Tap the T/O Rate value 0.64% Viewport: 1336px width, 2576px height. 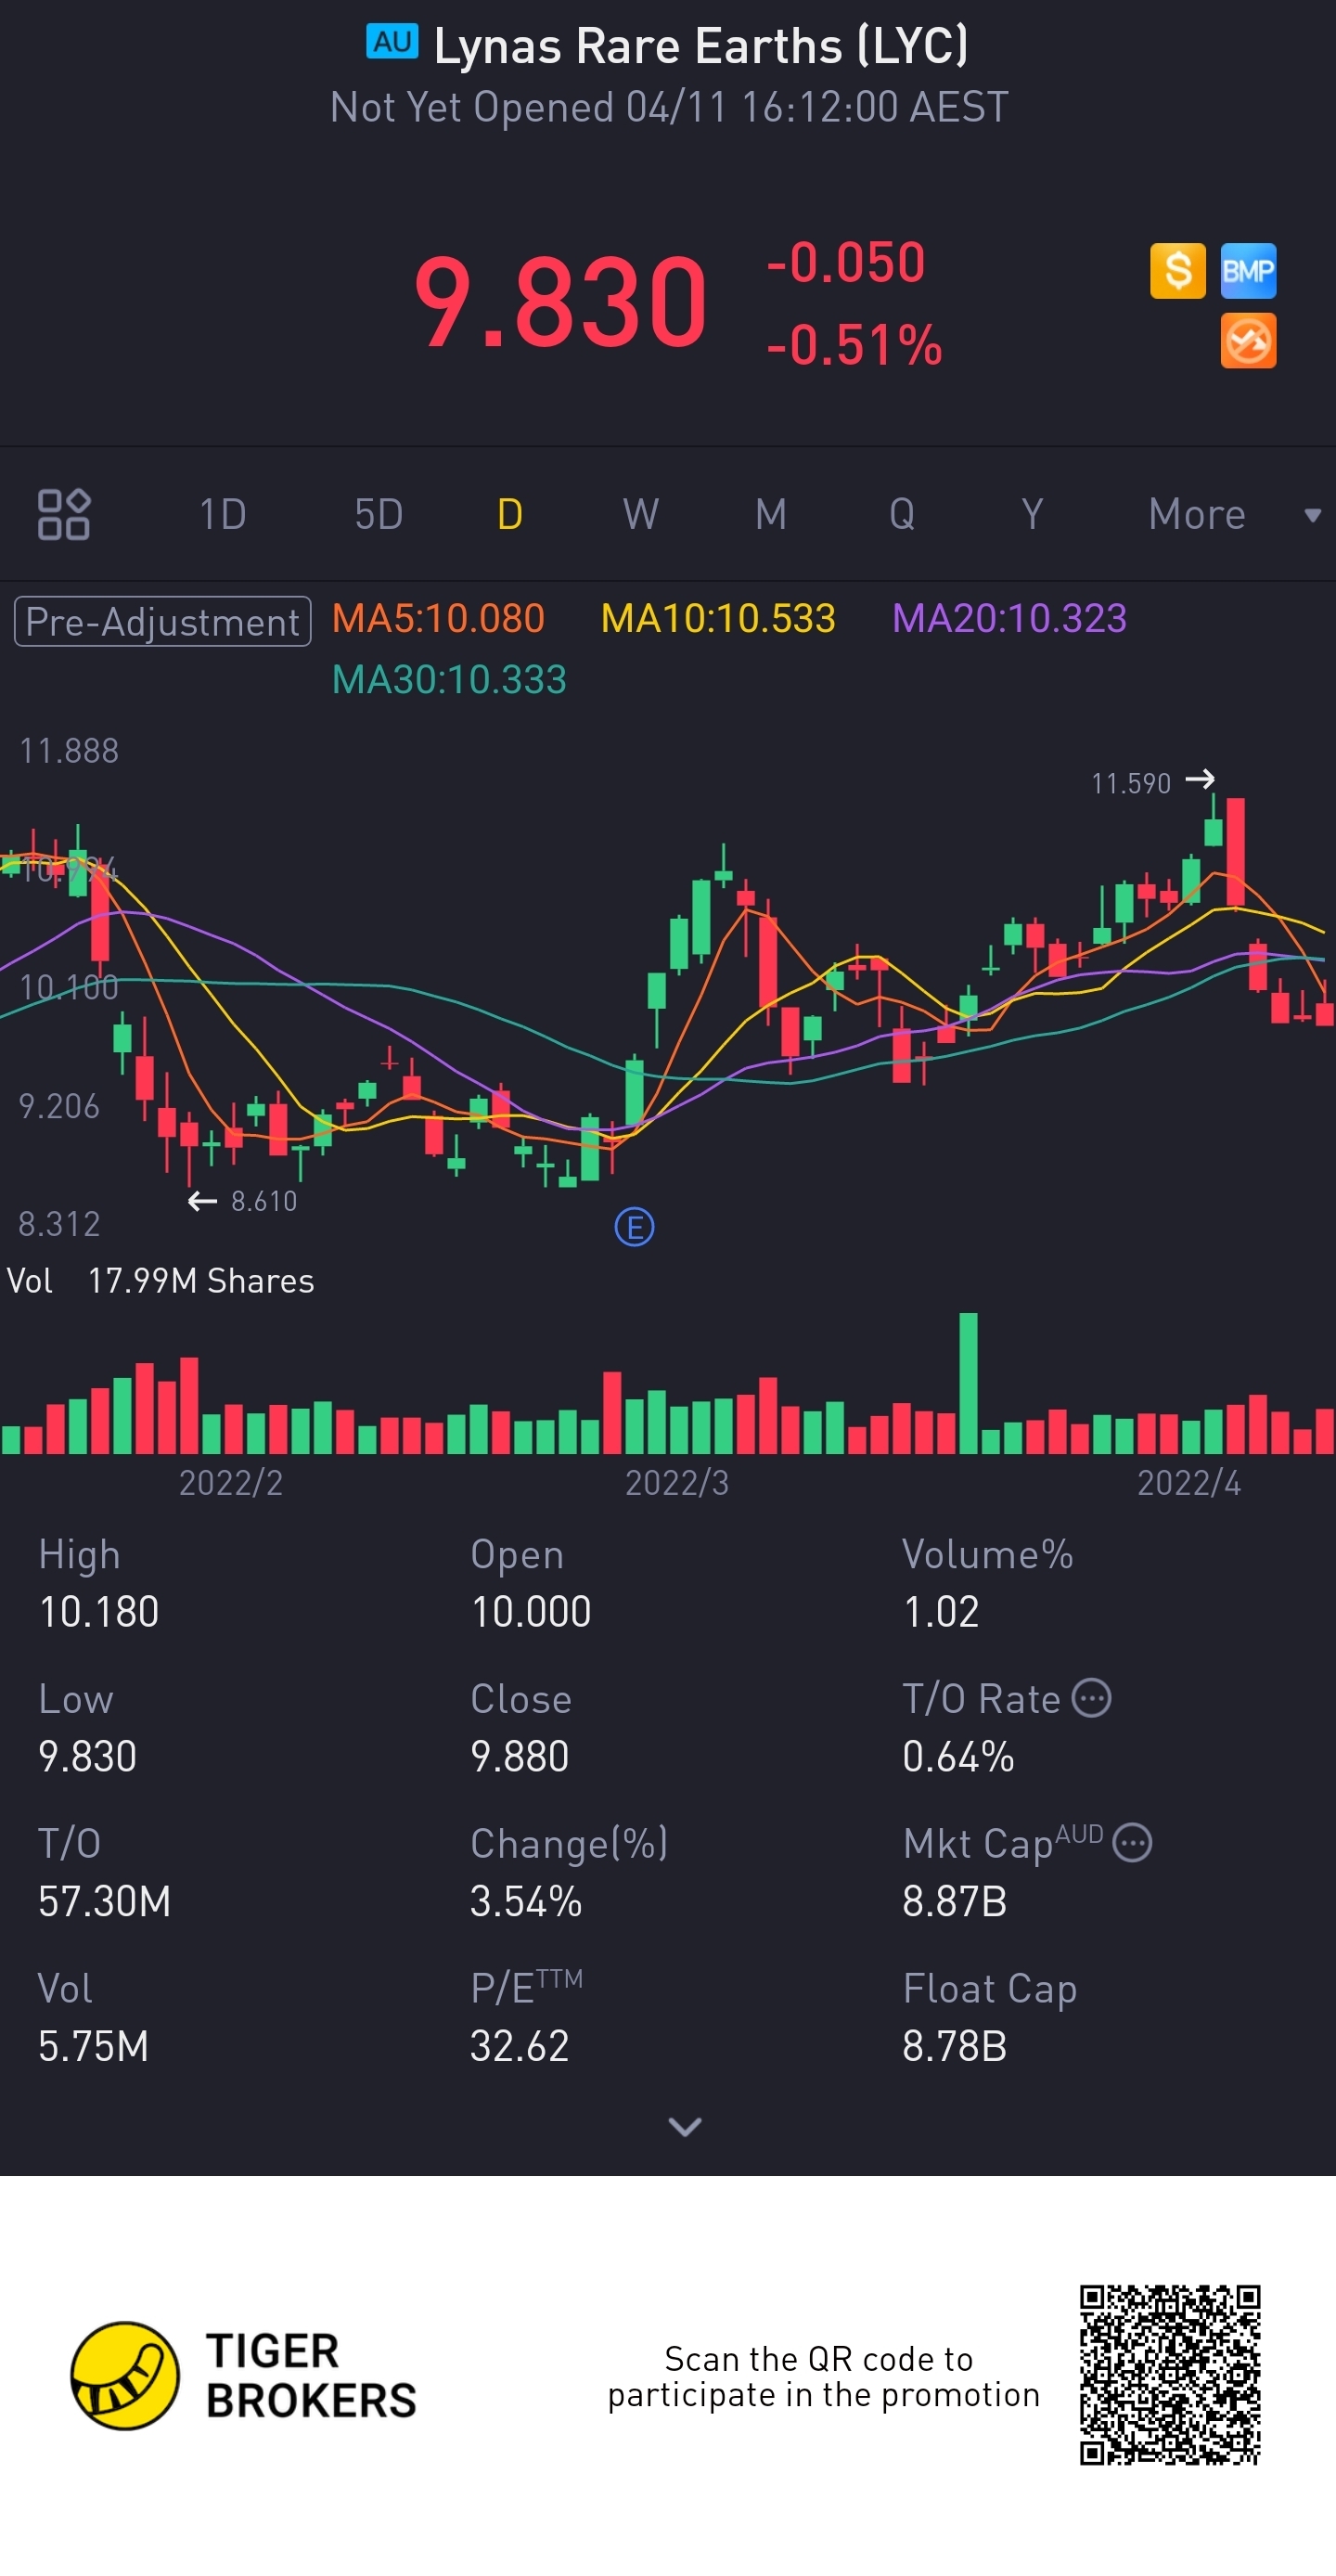point(958,1757)
